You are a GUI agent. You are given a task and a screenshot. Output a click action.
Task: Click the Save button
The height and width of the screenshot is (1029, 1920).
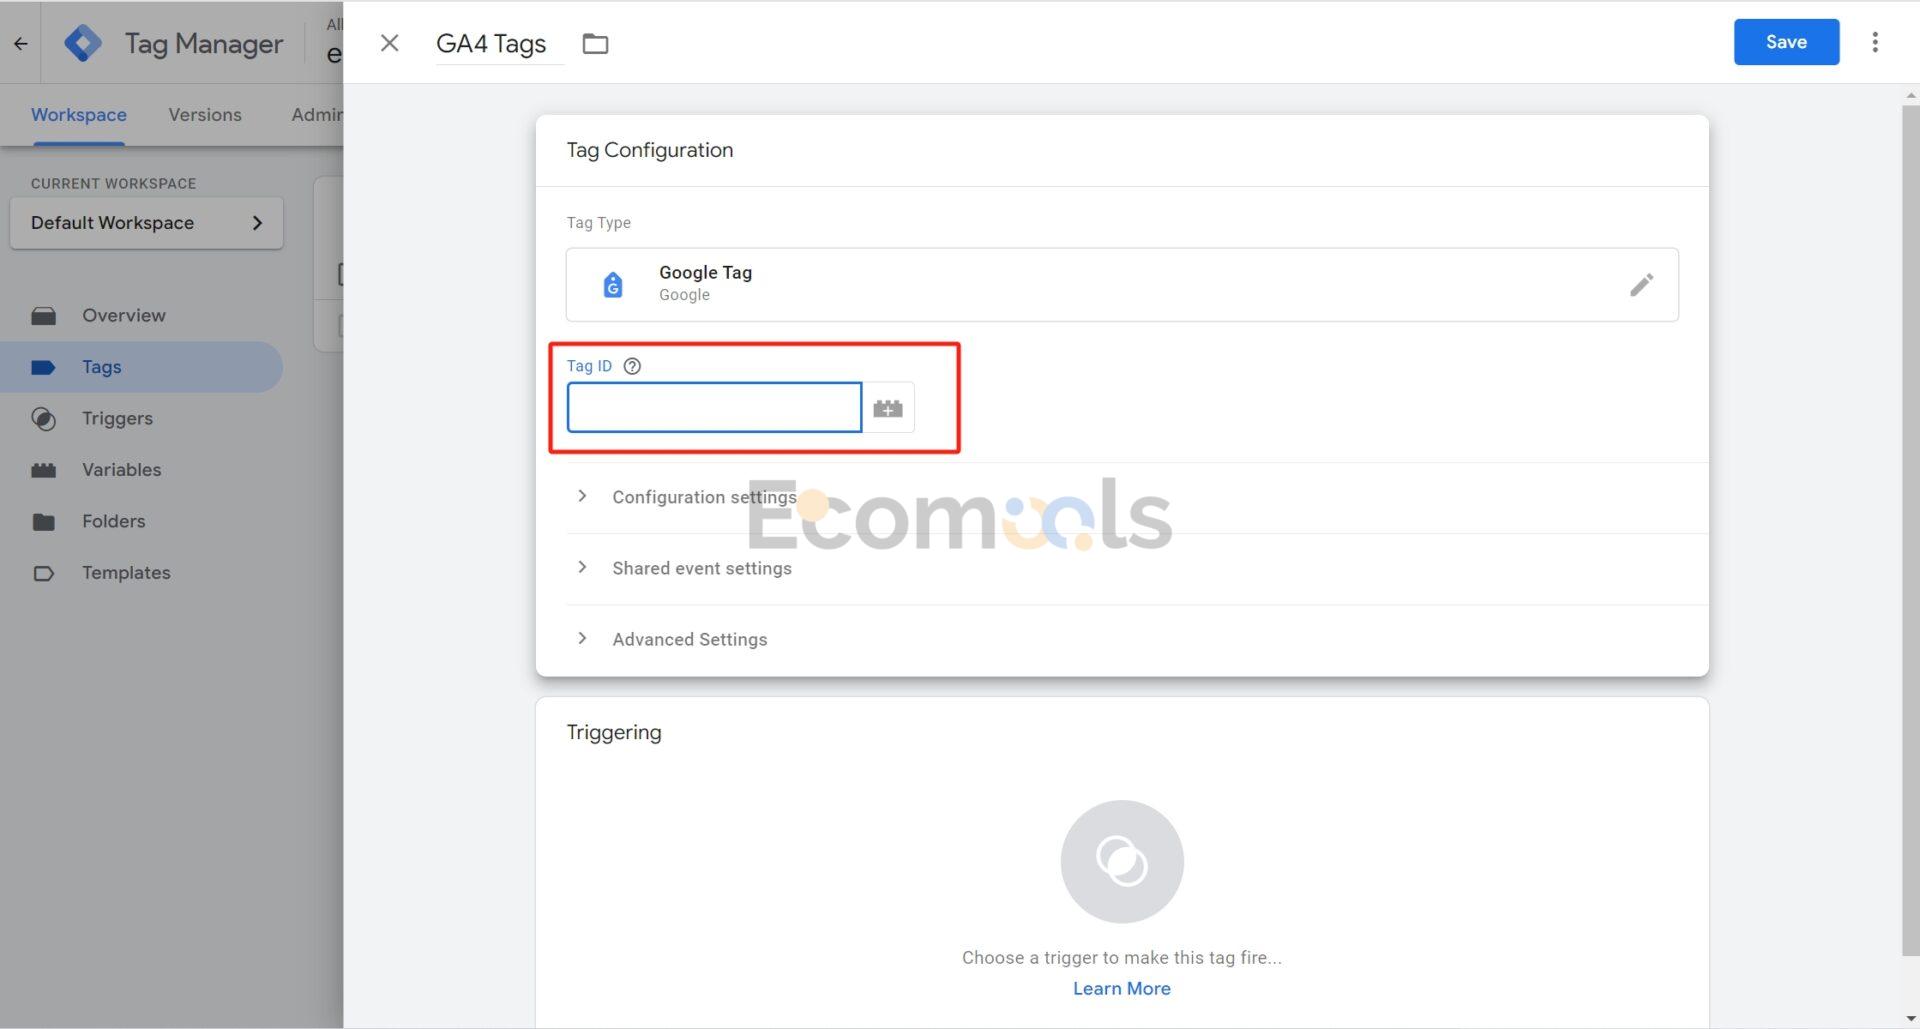1786,42
